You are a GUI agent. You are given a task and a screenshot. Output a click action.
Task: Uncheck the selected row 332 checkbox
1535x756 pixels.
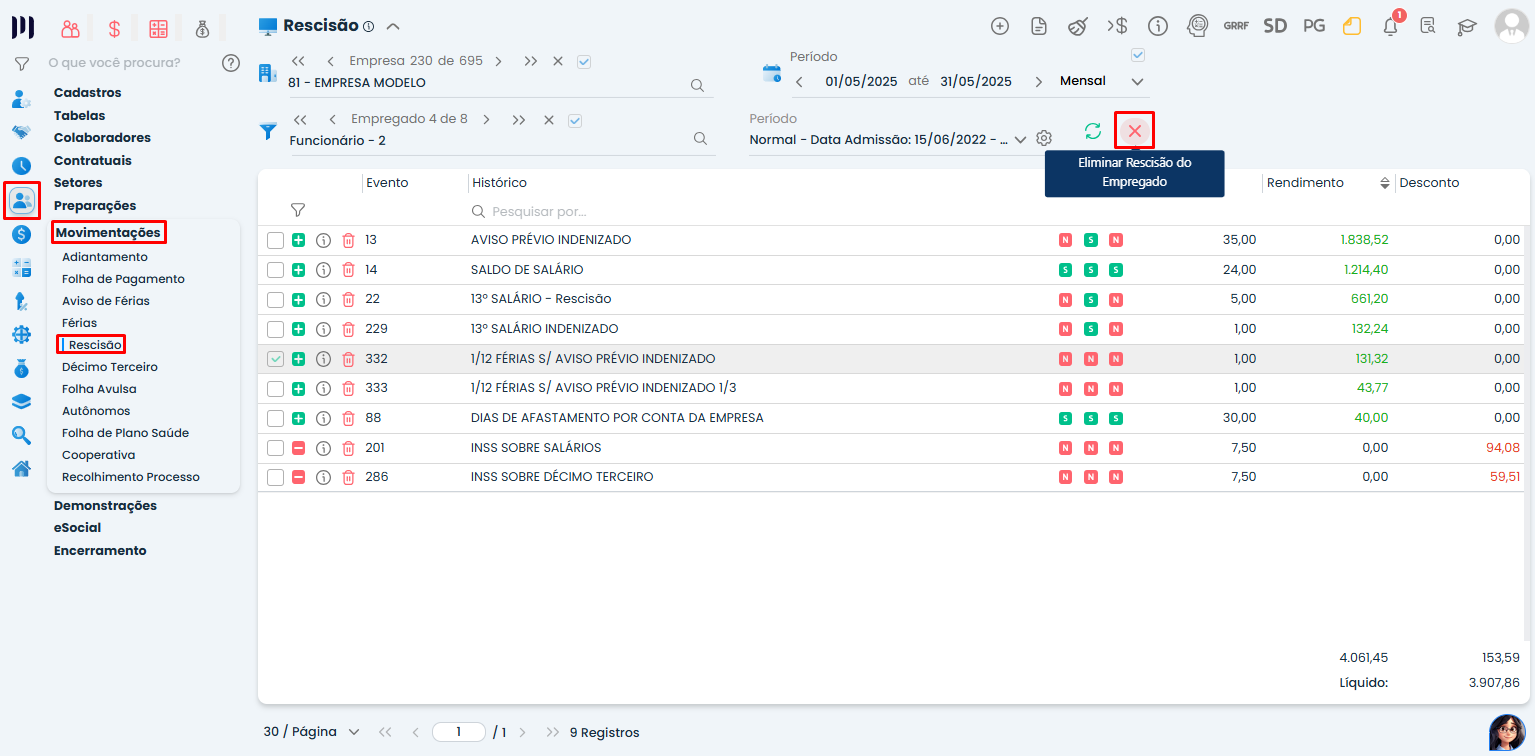click(x=276, y=359)
